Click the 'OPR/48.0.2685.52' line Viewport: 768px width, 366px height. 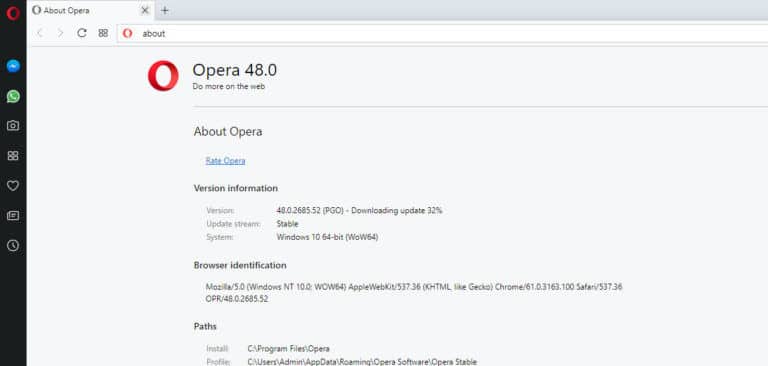tap(237, 299)
